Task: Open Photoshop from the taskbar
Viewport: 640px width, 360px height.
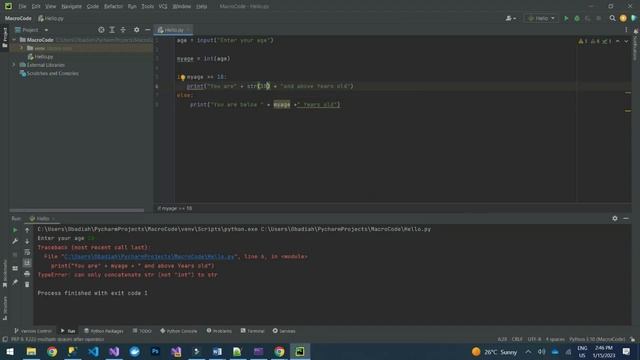Action: [x=155, y=351]
